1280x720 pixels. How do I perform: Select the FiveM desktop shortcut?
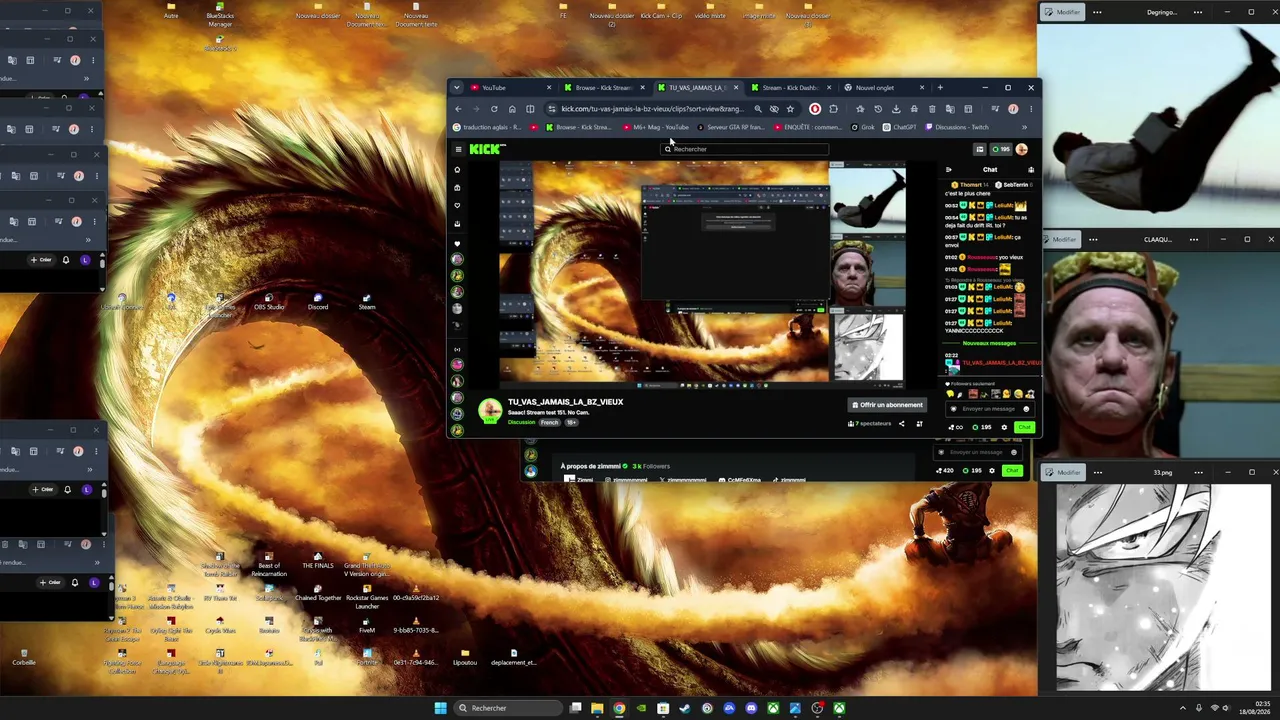367,625
